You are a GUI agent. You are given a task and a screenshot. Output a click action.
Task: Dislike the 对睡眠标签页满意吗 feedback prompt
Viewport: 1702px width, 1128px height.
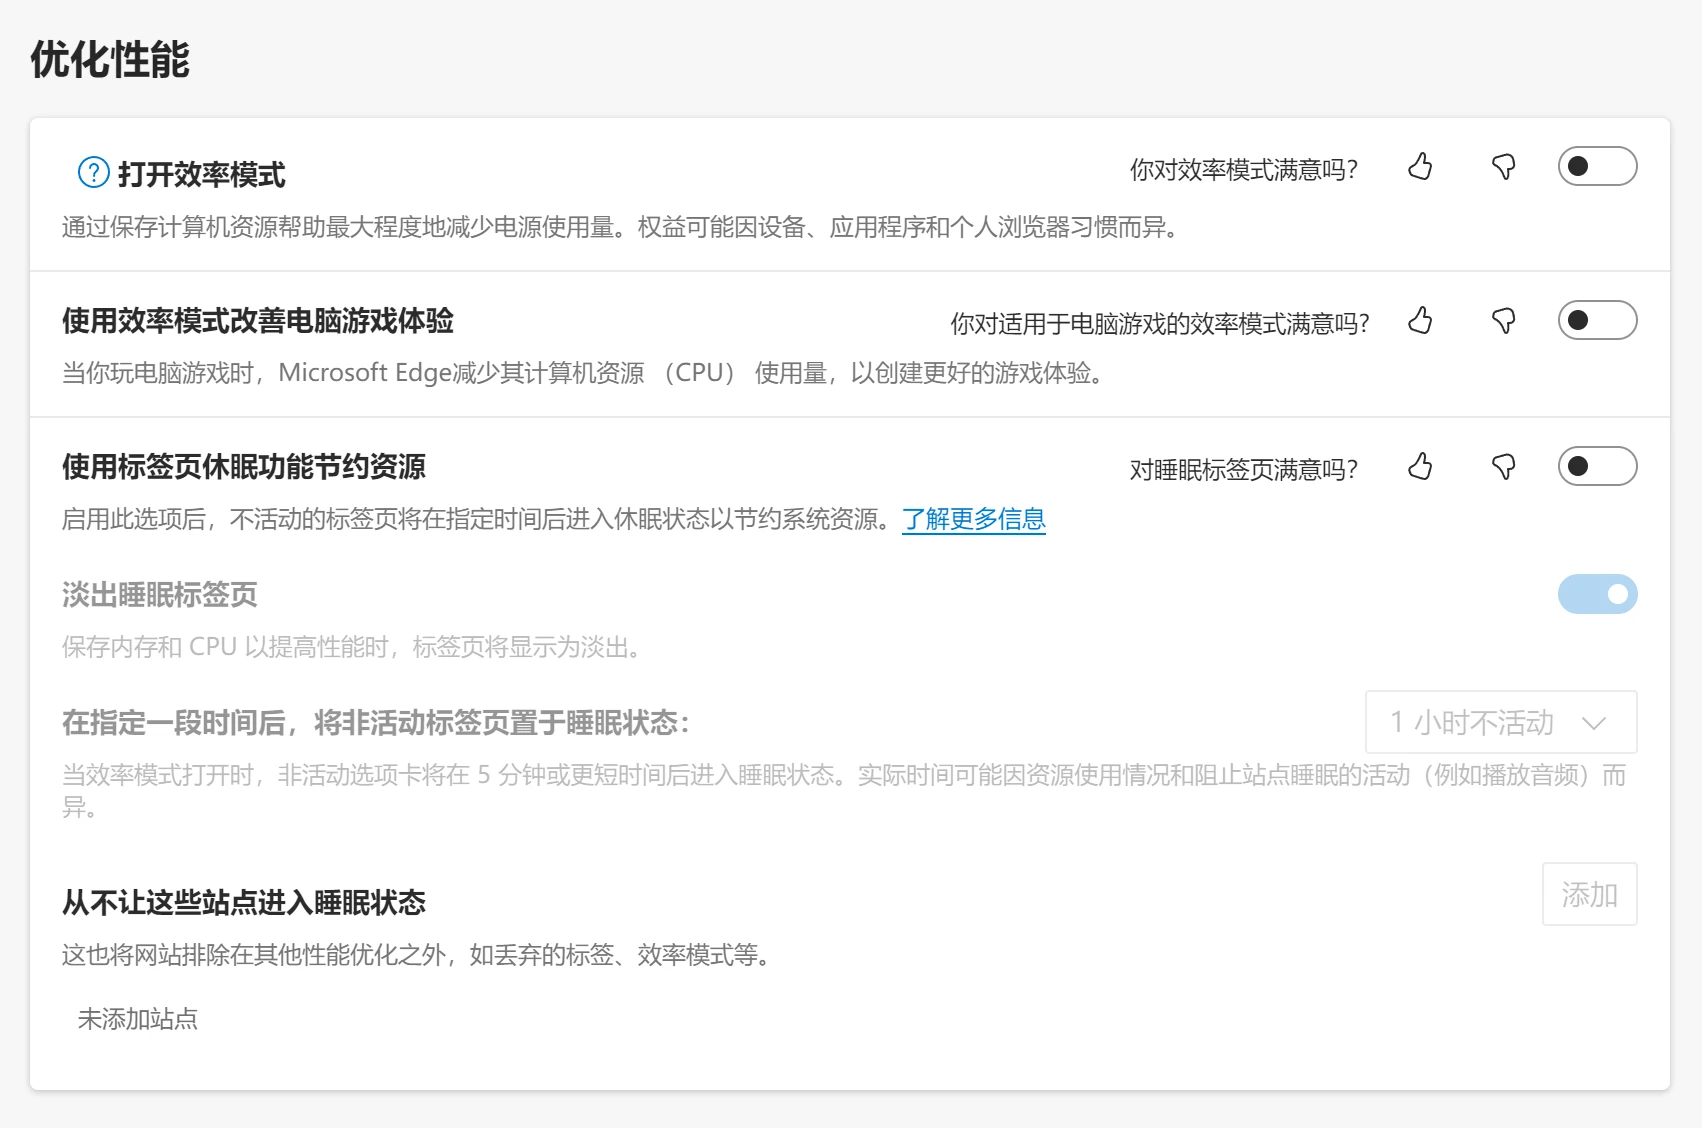tap(1503, 467)
